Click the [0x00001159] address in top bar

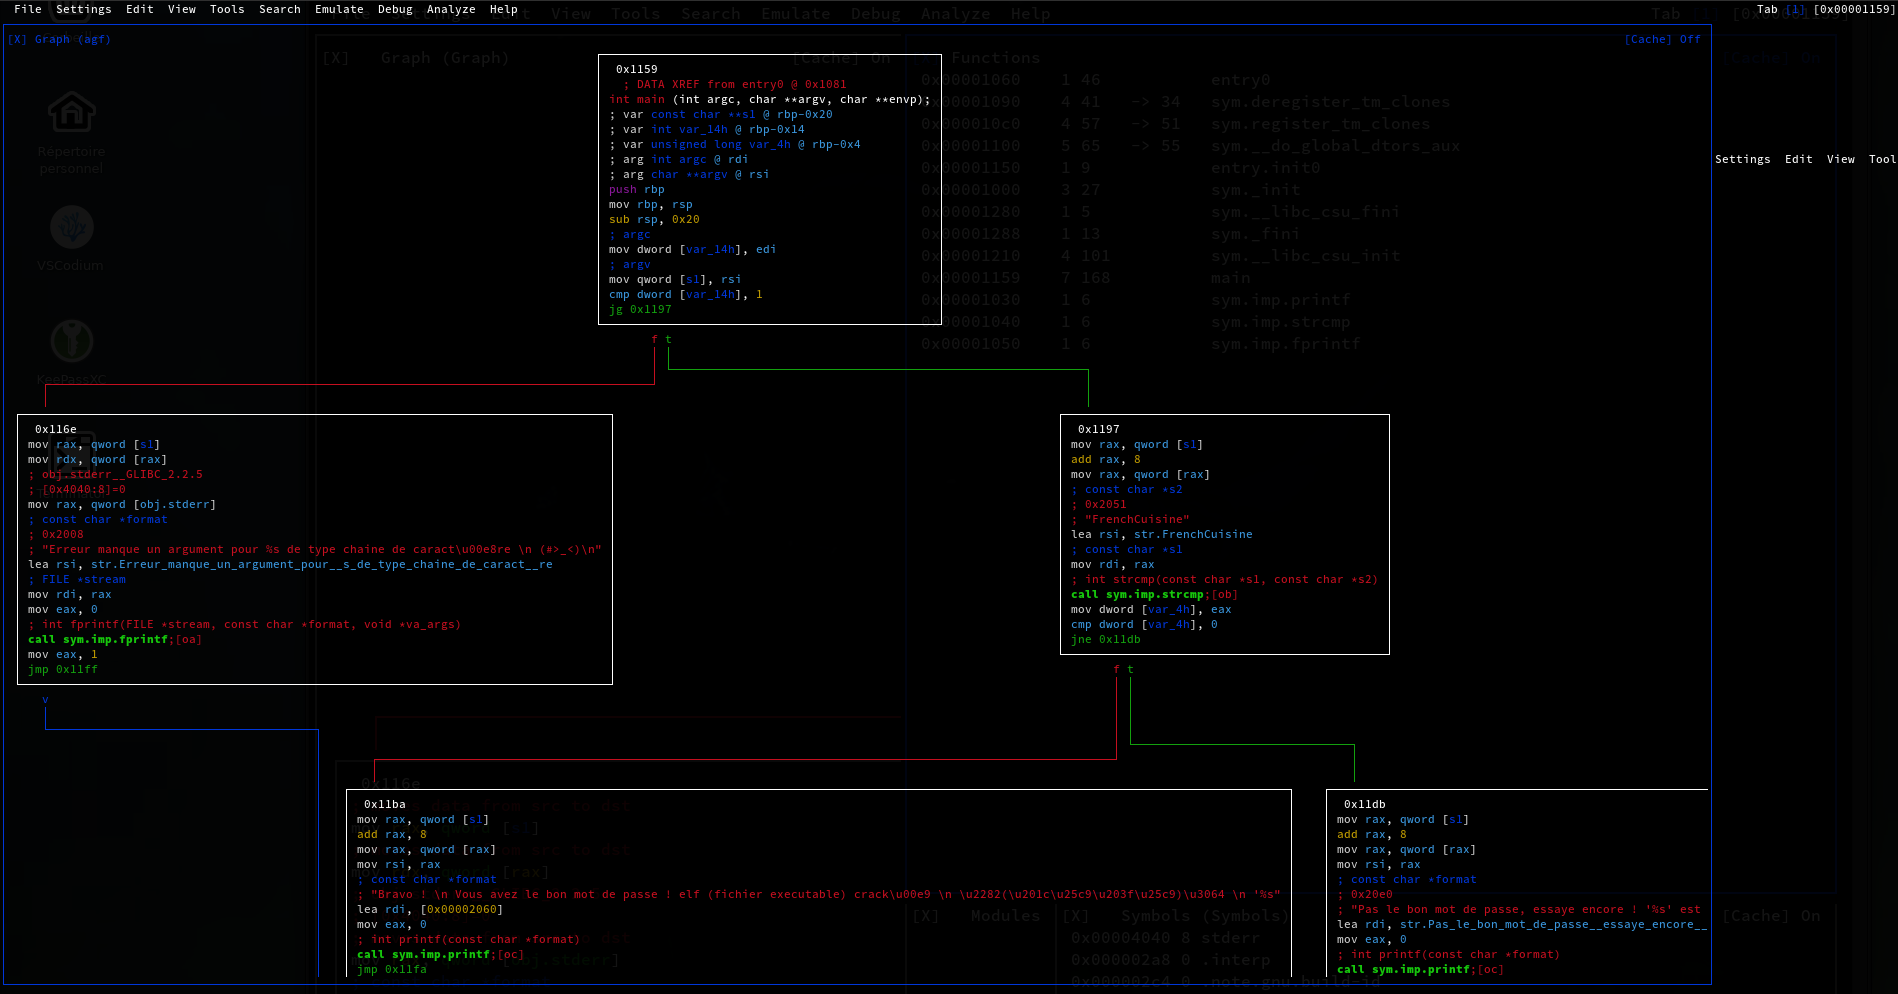(1855, 9)
